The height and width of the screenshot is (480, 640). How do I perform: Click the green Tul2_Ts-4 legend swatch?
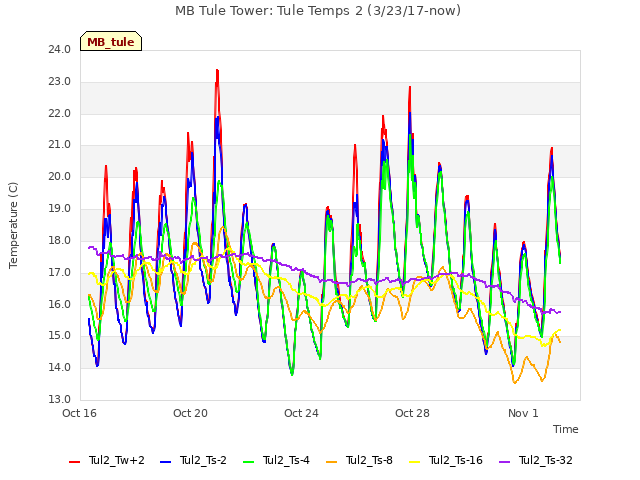[x=249, y=462]
